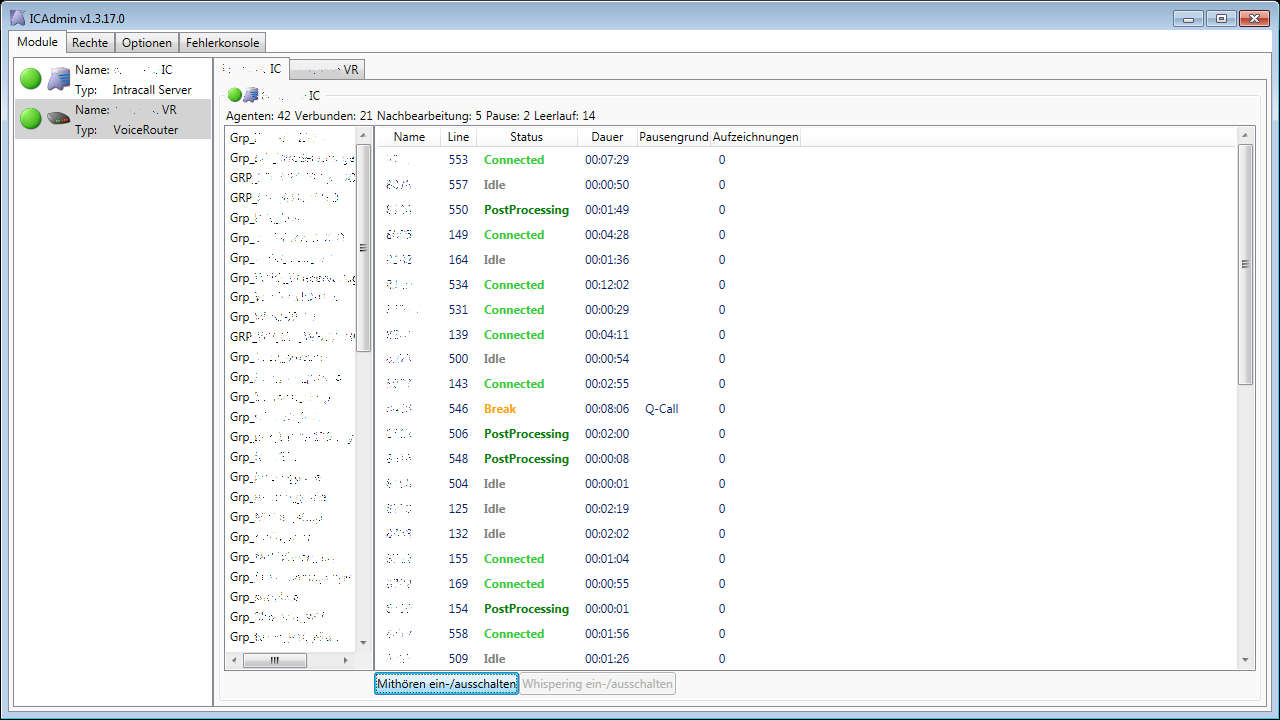This screenshot has height=720, width=1280.
Task: Select PostProcessing row on line 154
Action: [807, 609]
